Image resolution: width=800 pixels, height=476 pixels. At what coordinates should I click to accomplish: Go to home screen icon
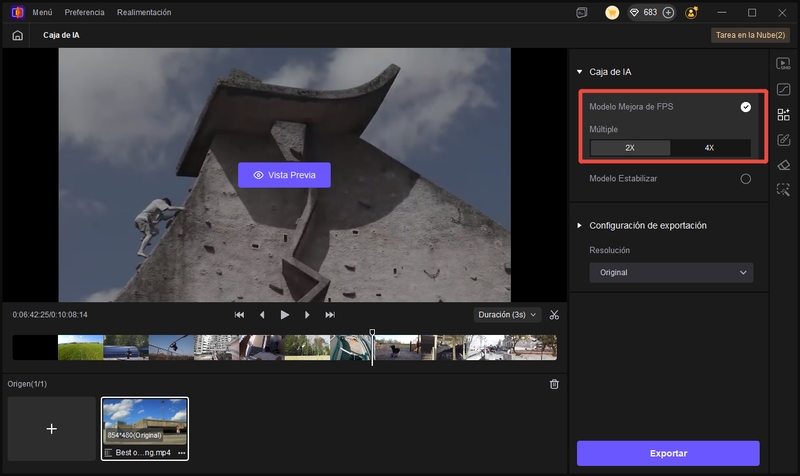click(x=17, y=35)
